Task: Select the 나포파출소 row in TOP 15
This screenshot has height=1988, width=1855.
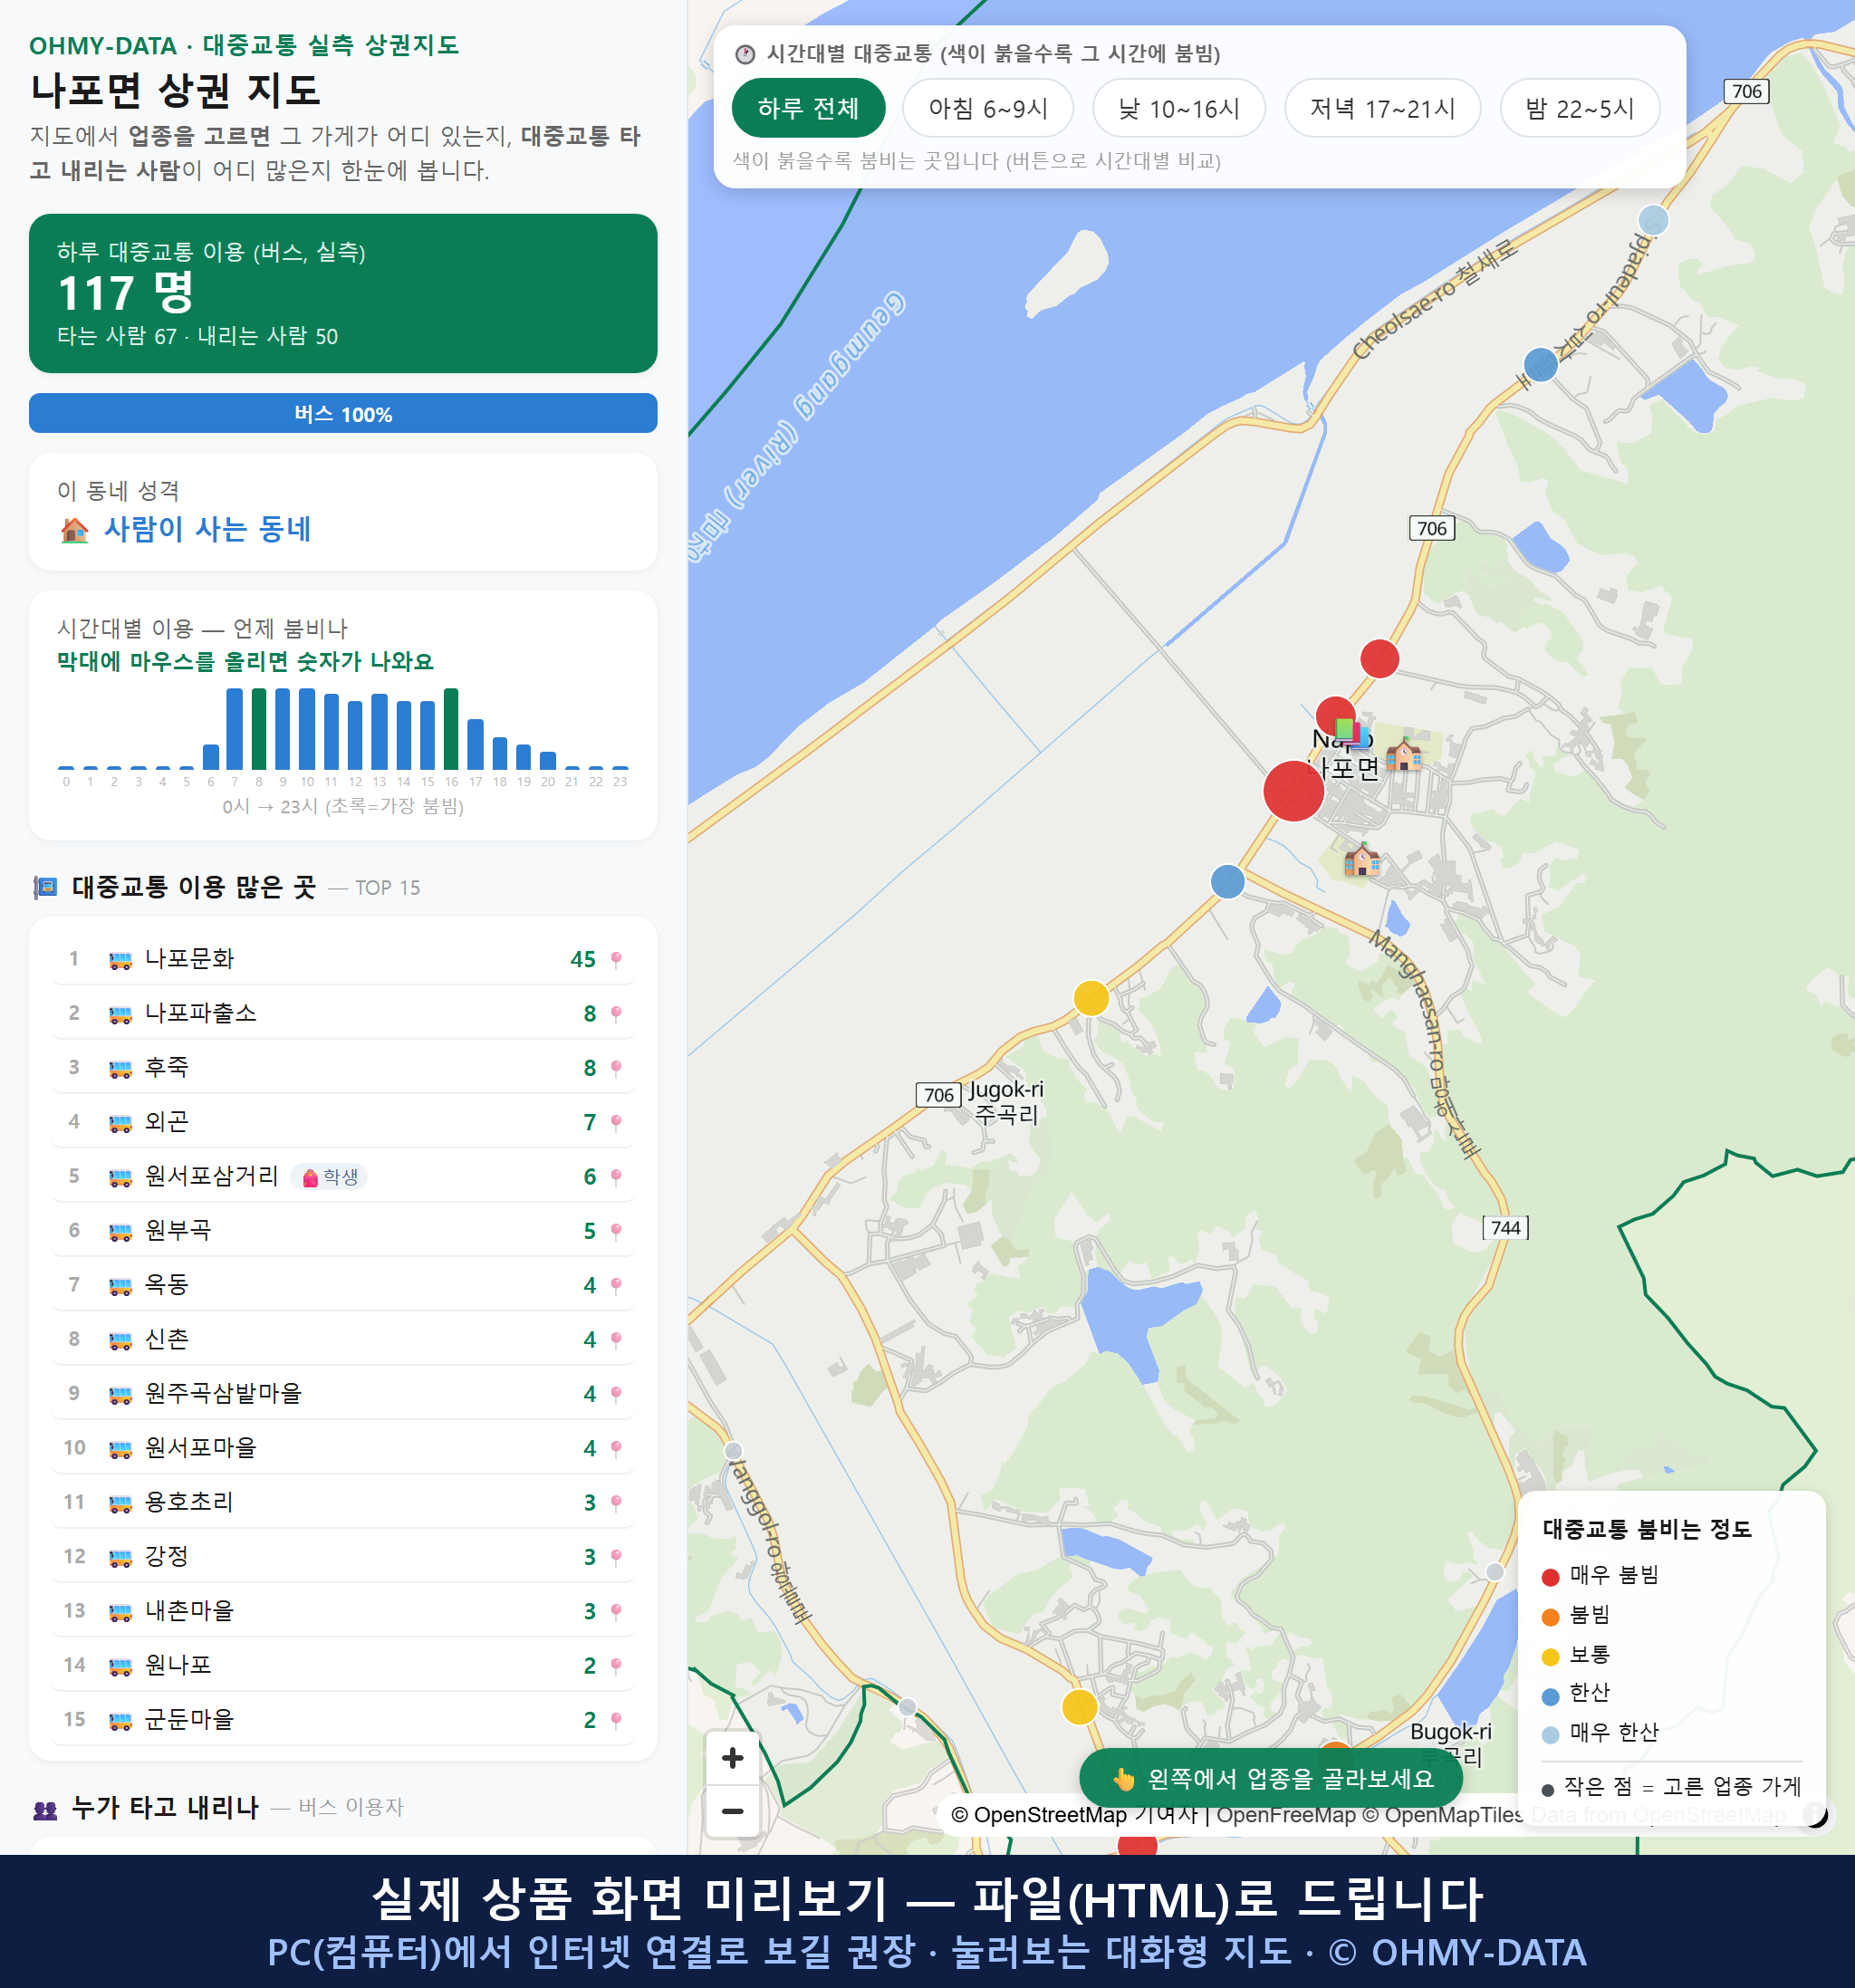Action: (x=342, y=1013)
